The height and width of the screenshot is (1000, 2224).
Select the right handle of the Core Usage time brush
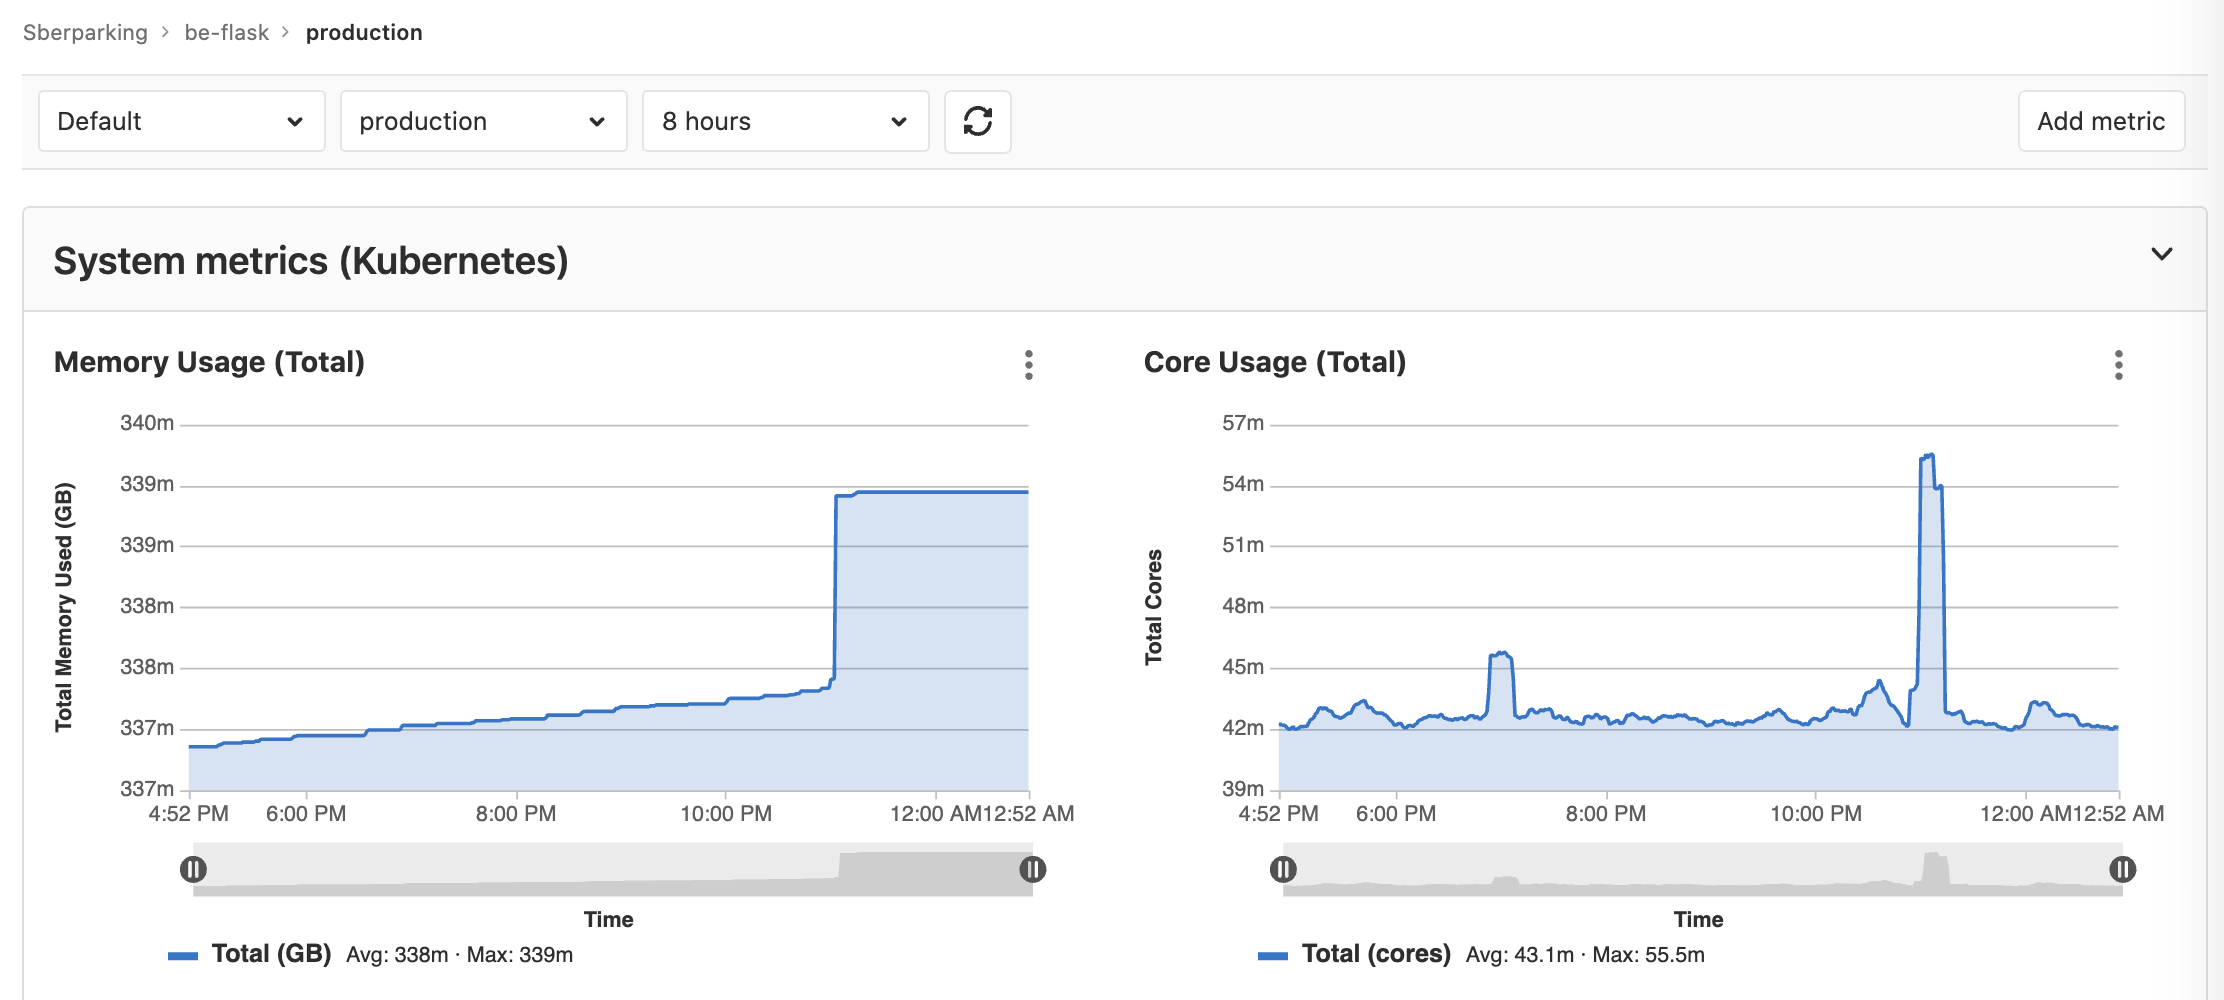pyautogui.click(x=2123, y=870)
